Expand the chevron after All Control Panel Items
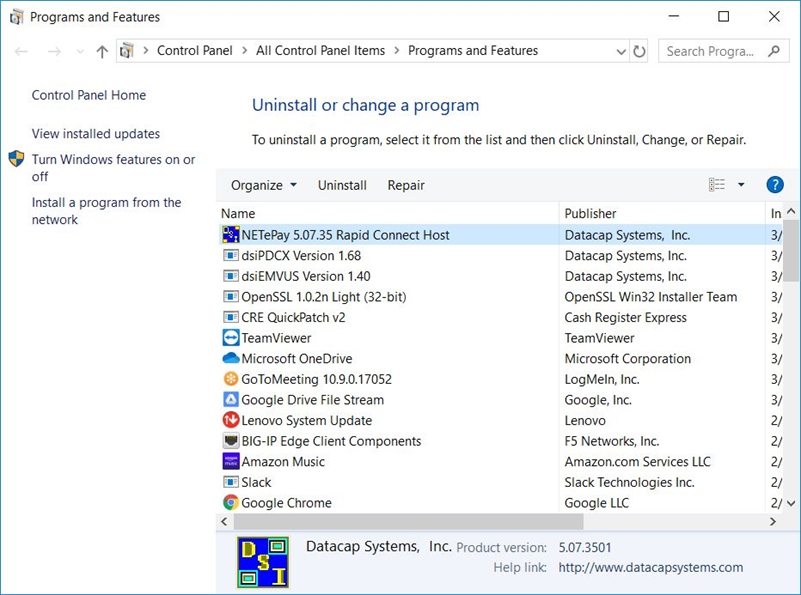This screenshot has height=595, width=801. point(396,51)
